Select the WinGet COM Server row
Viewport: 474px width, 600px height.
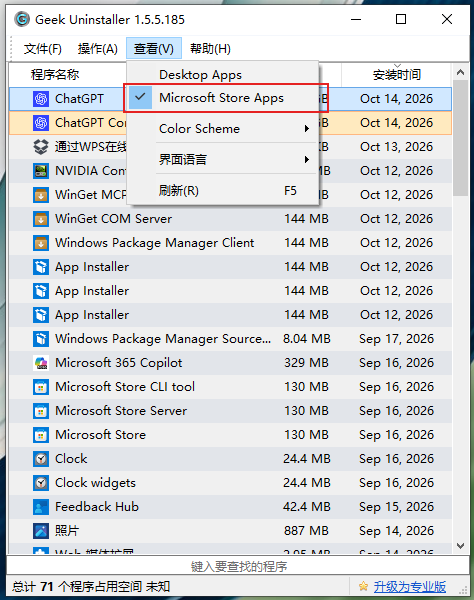tap(230, 219)
